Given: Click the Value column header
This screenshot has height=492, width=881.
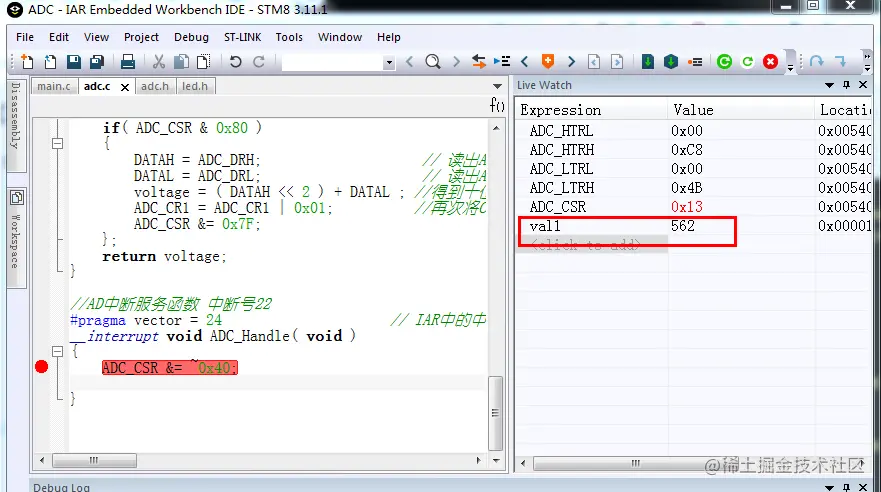Looking at the screenshot, I should tap(741, 110).
